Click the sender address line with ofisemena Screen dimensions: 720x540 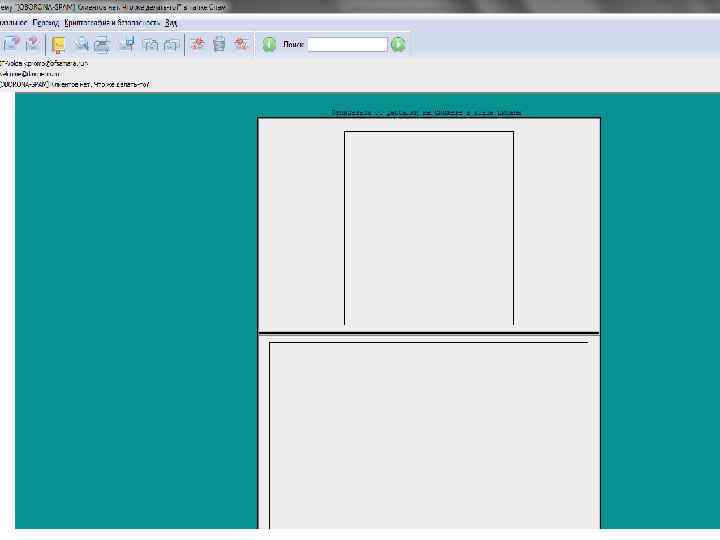[44, 63]
